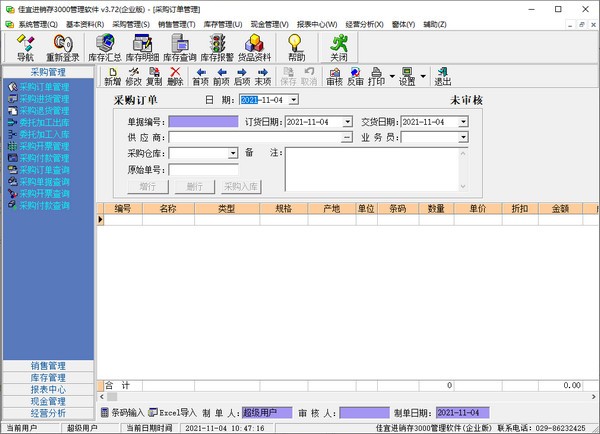The image size is (600, 434).
Task: Go to 首项 first record
Action: 201,76
